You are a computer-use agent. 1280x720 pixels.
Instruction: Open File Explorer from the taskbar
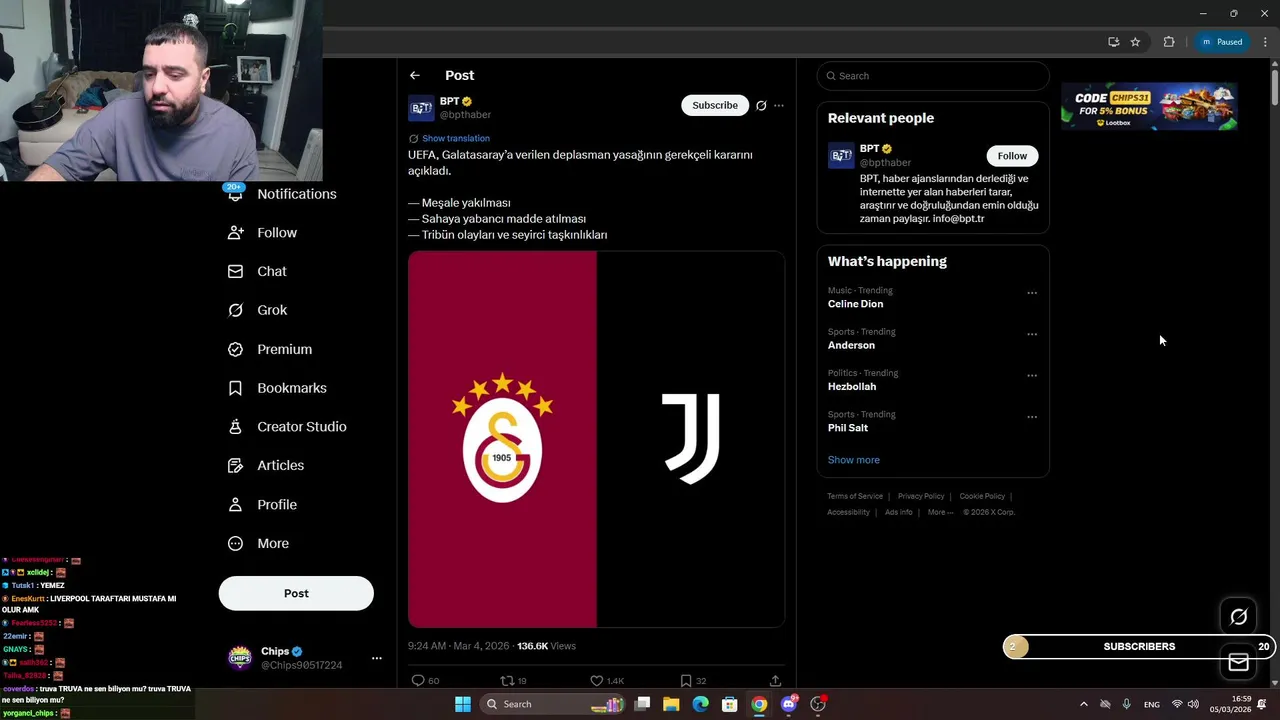click(671, 704)
